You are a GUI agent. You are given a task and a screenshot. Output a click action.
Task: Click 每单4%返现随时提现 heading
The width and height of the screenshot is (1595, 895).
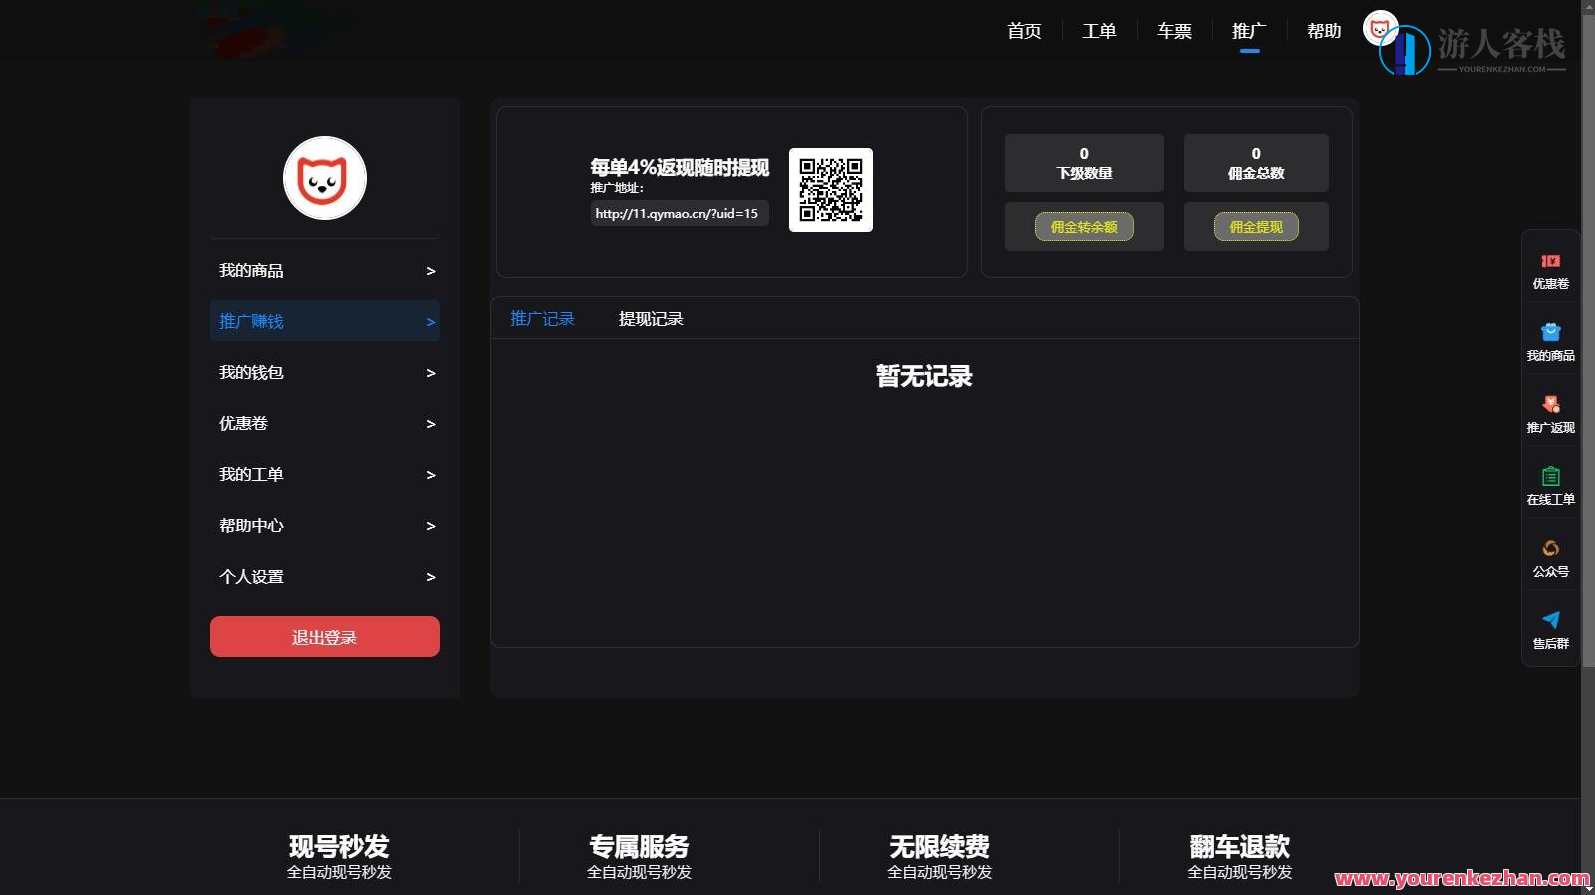680,167
